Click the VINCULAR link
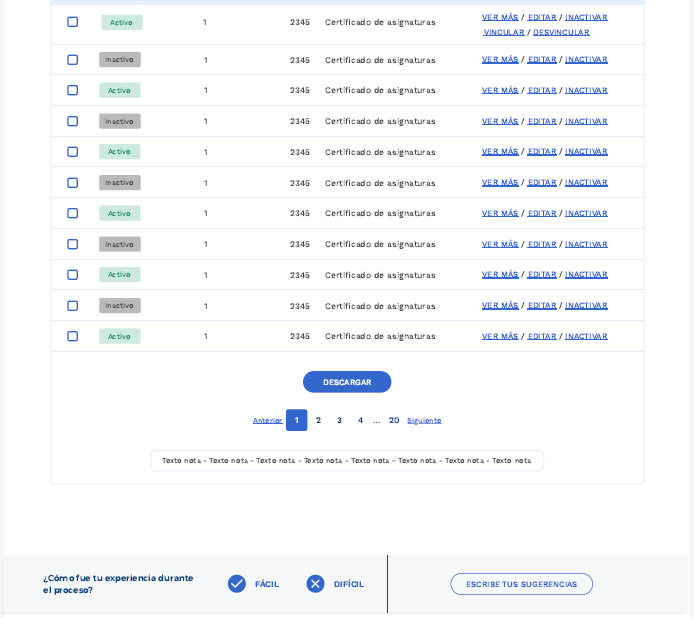This screenshot has width=694, height=618. pos(503,32)
